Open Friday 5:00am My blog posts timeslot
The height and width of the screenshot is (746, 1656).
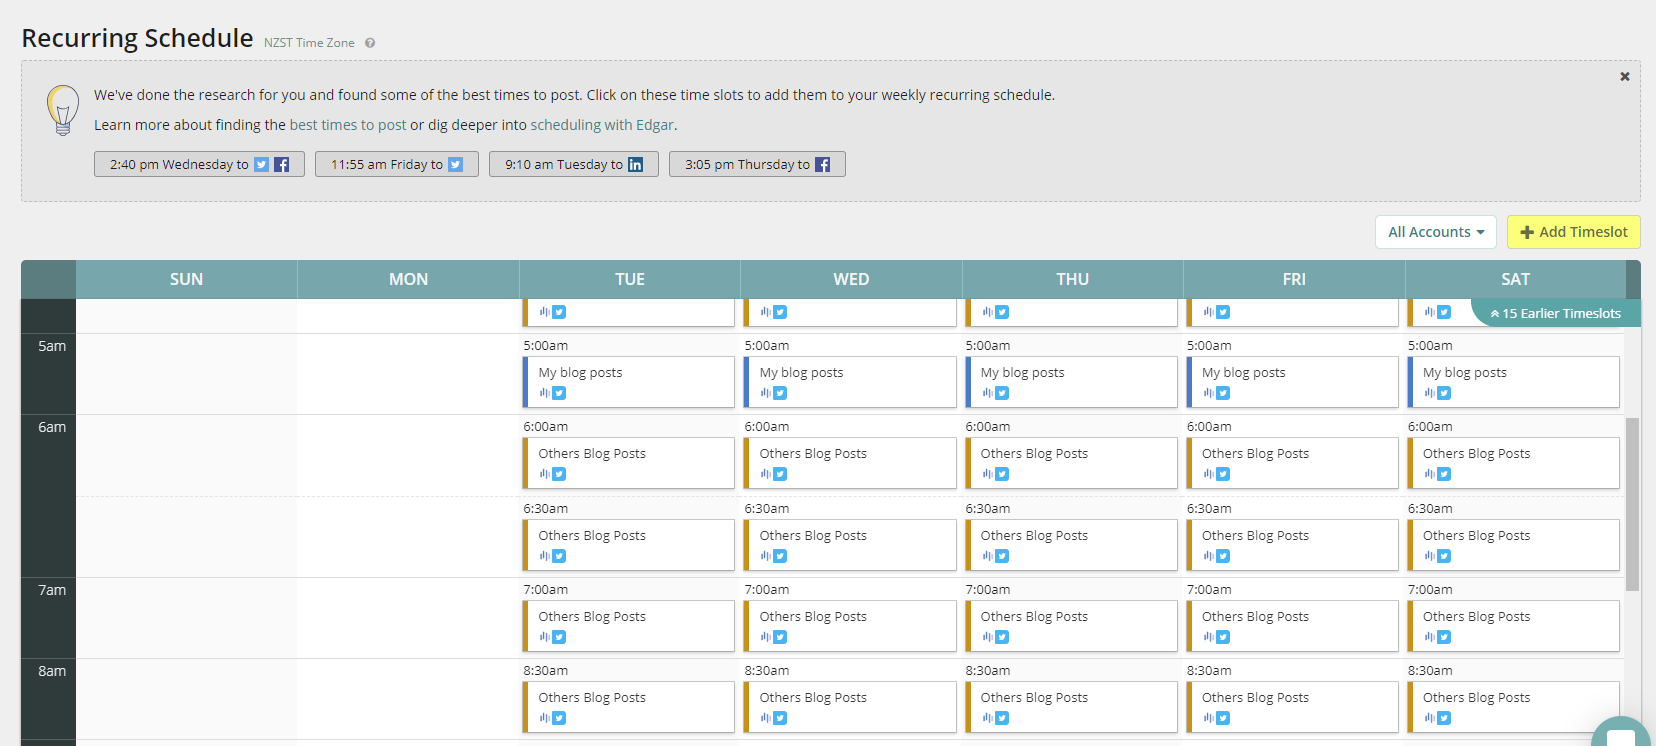tap(1292, 382)
